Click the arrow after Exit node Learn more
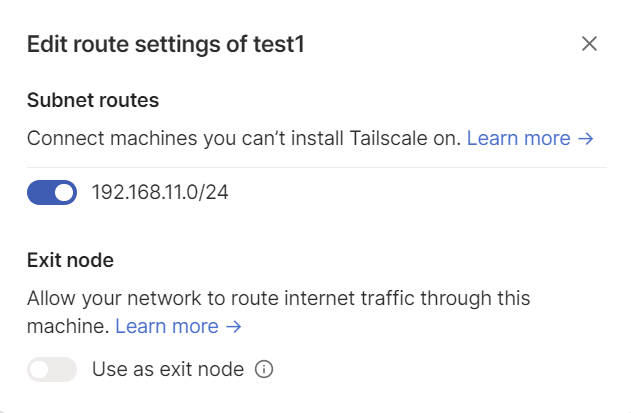This screenshot has height=413, width=631. pyautogui.click(x=234, y=326)
